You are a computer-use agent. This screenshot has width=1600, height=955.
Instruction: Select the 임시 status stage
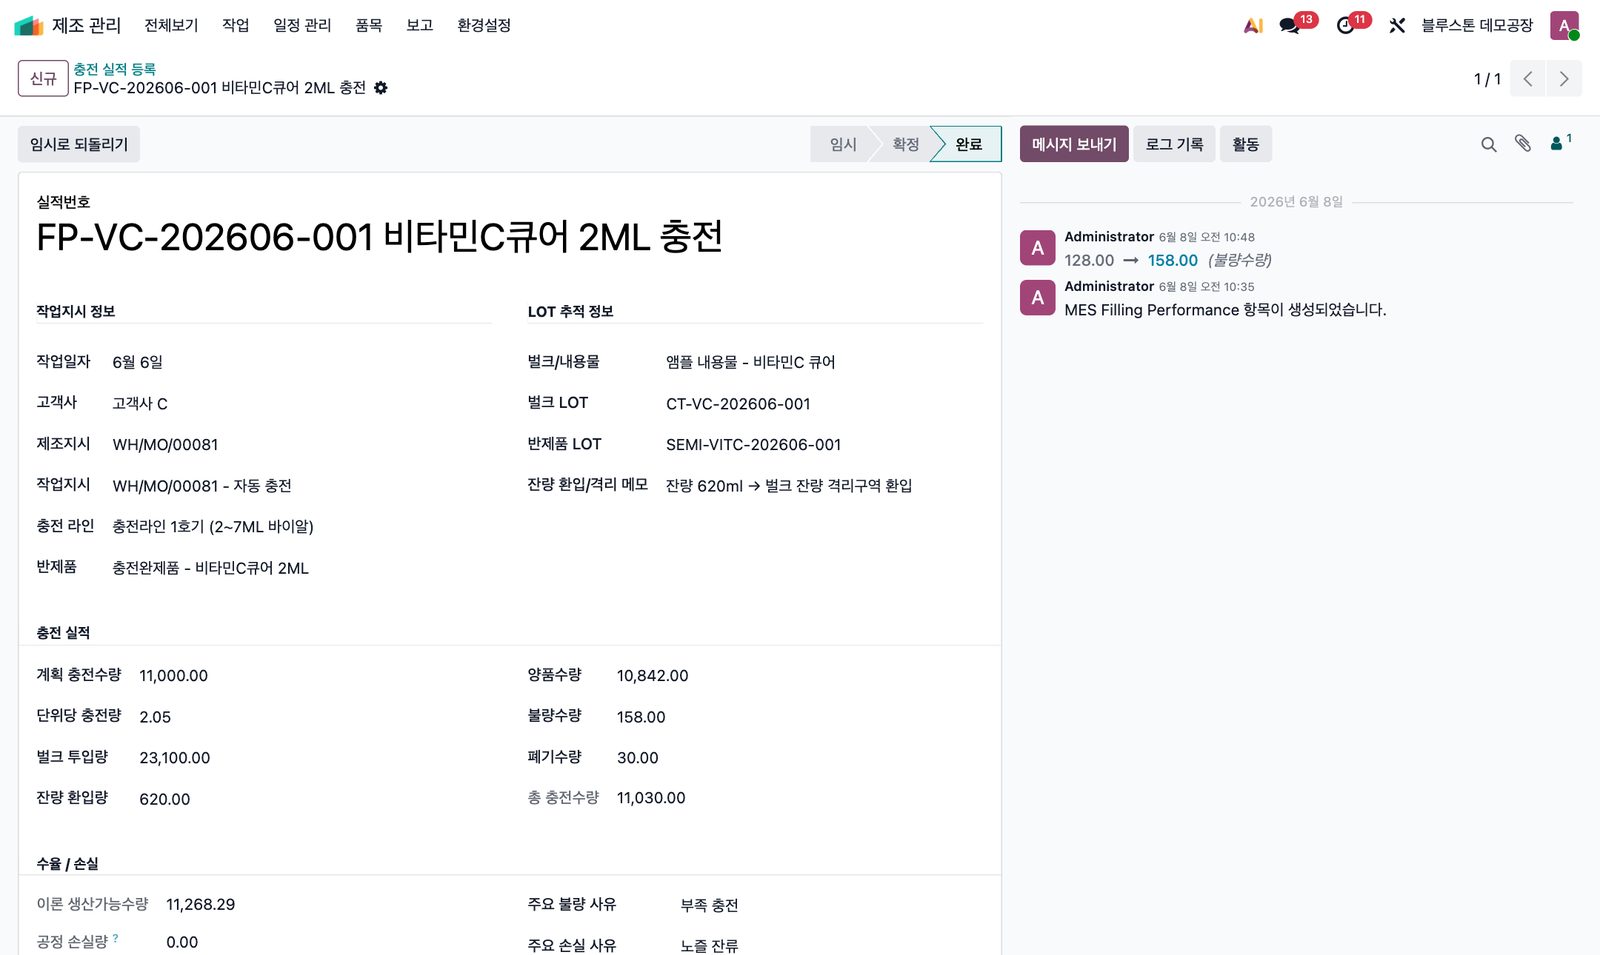(843, 144)
